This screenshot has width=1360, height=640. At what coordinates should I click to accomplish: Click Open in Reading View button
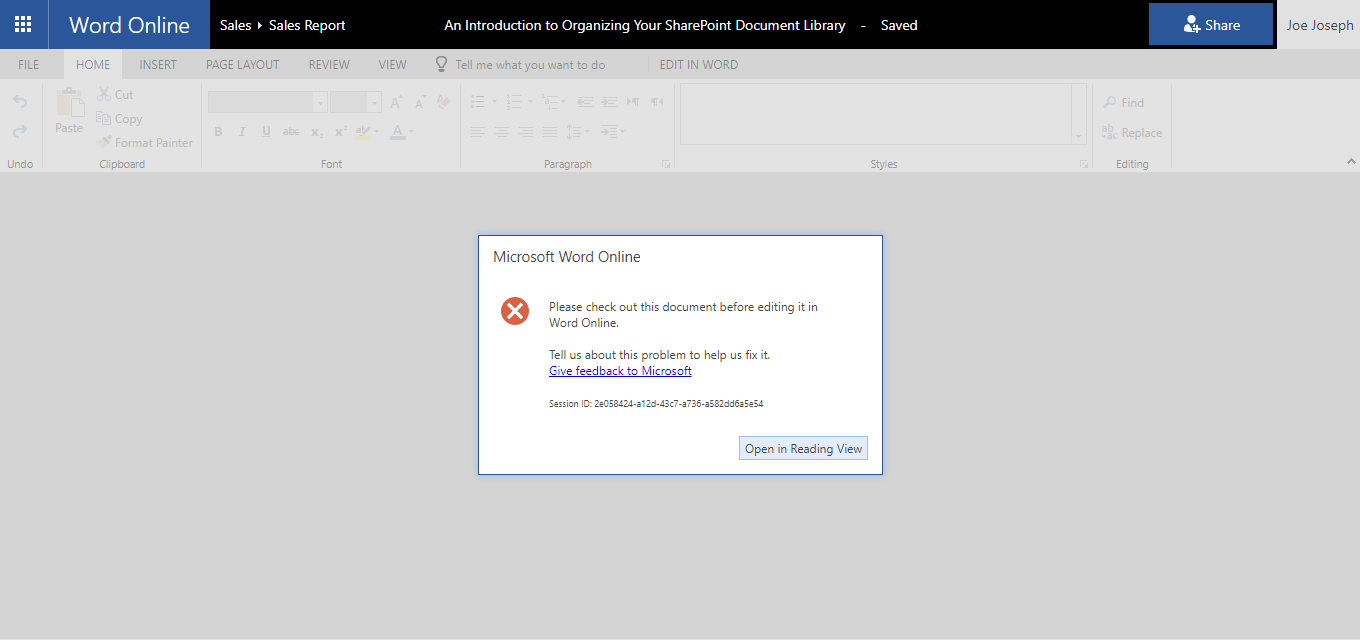803,447
